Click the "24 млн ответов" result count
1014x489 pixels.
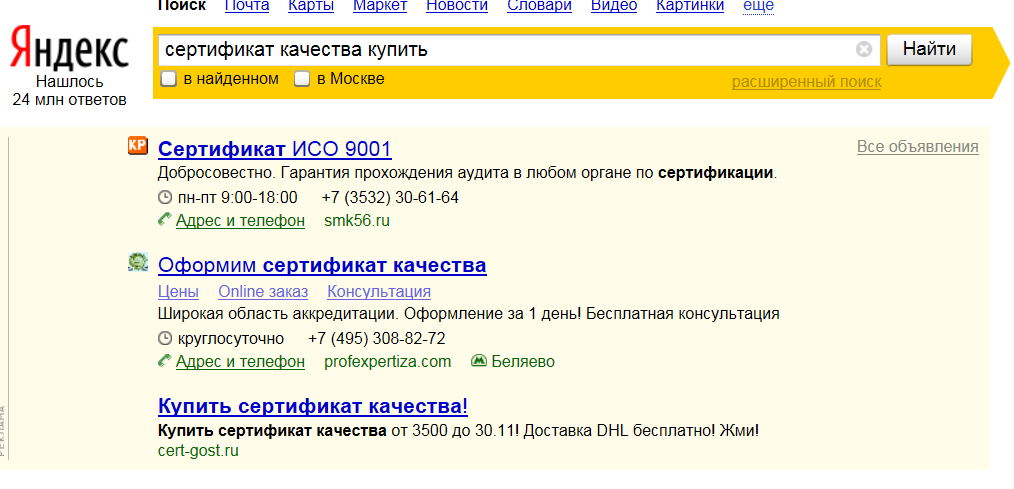69,100
